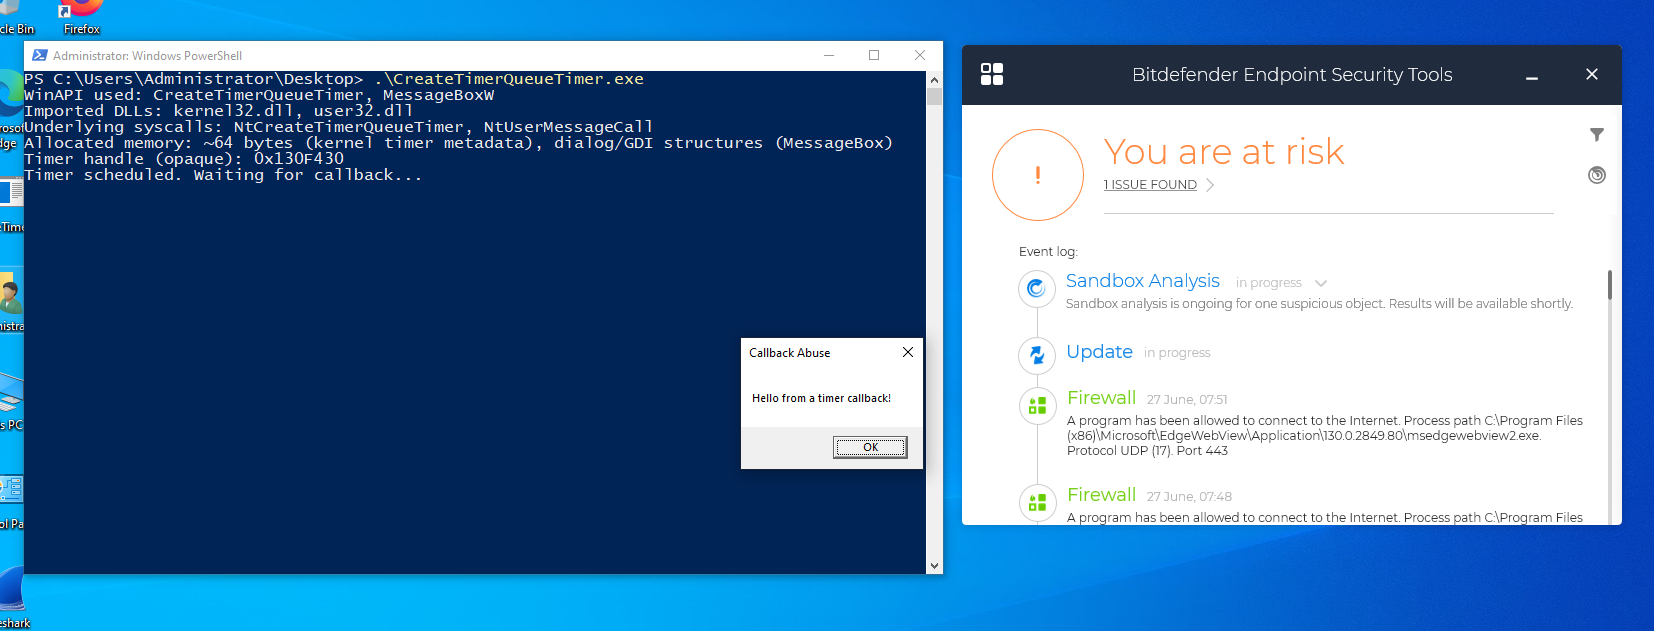Click the Sandbox Analysis event title
The height and width of the screenshot is (631, 1654).
coord(1142,281)
